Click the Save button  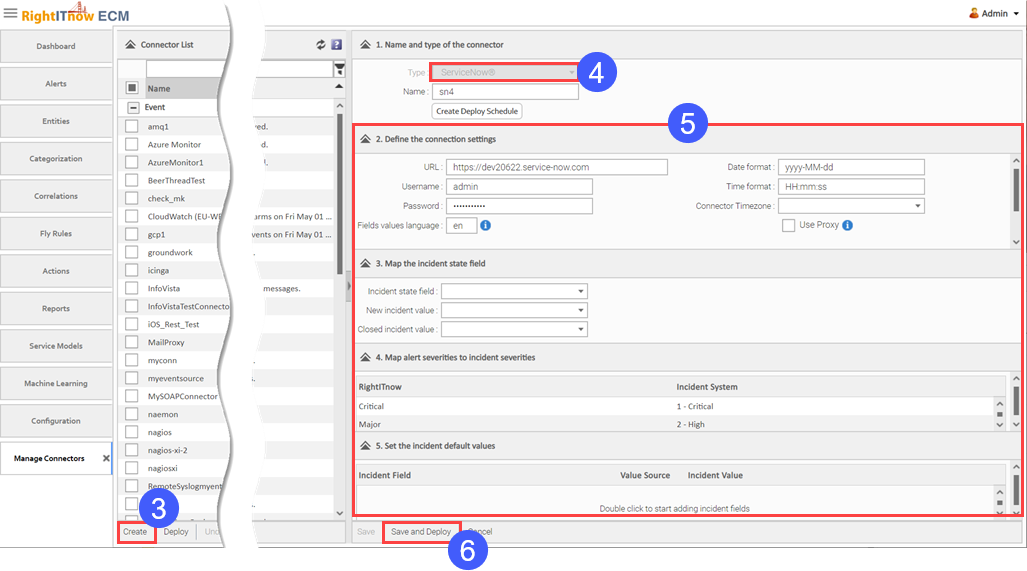tap(366, 532)
